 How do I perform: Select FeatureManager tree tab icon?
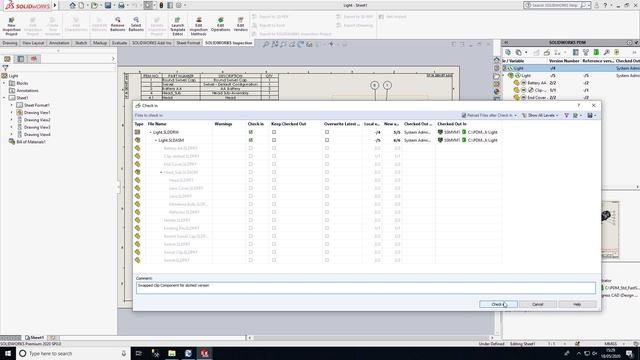pos(7,59)
